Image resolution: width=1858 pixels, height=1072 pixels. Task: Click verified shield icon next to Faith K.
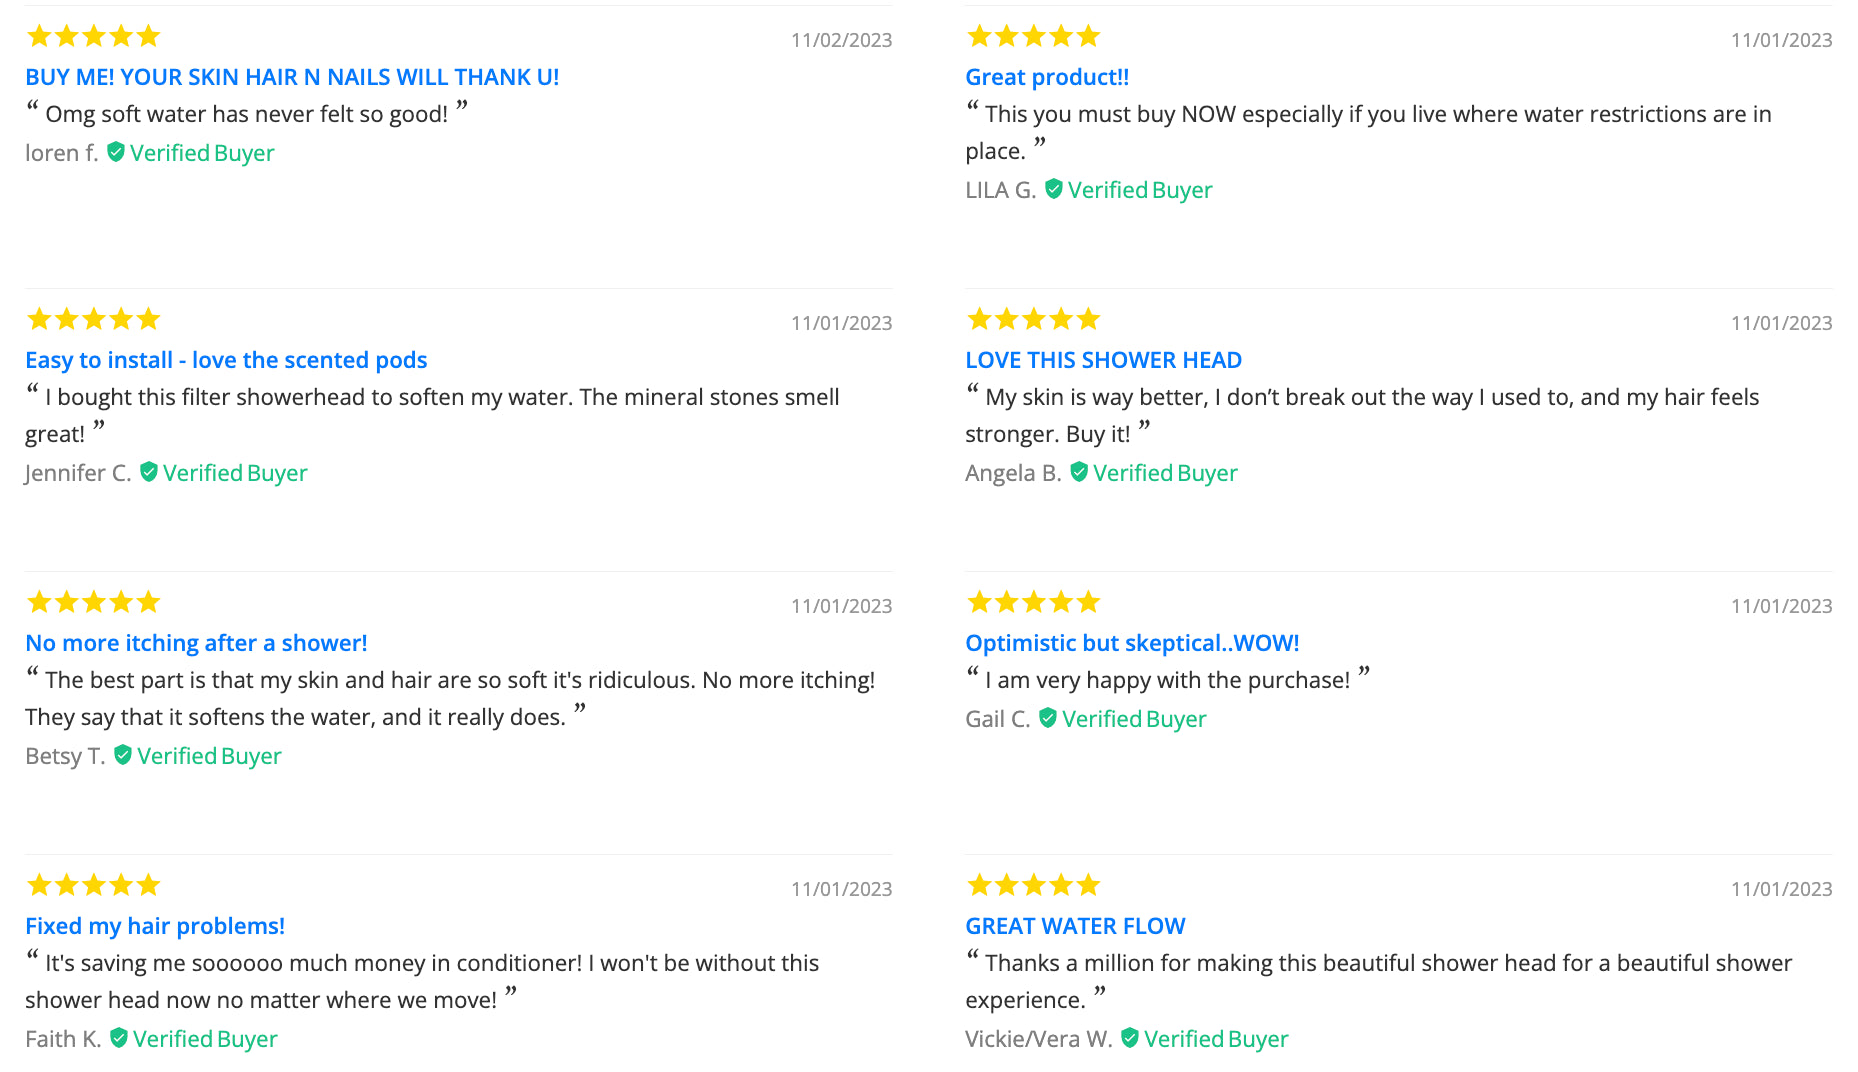(119, 1038)
